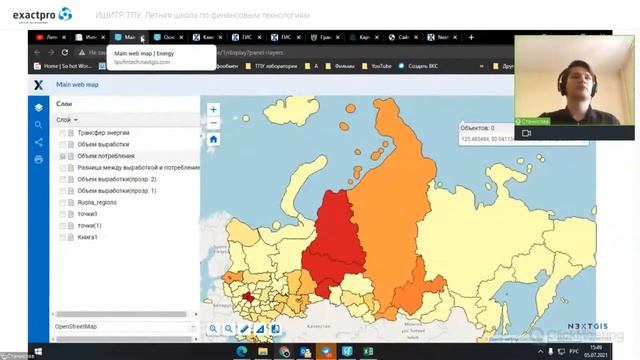This screenshot has height=360, width=640.
Task: Open the Main web map header link
Action: coord(77,84)
